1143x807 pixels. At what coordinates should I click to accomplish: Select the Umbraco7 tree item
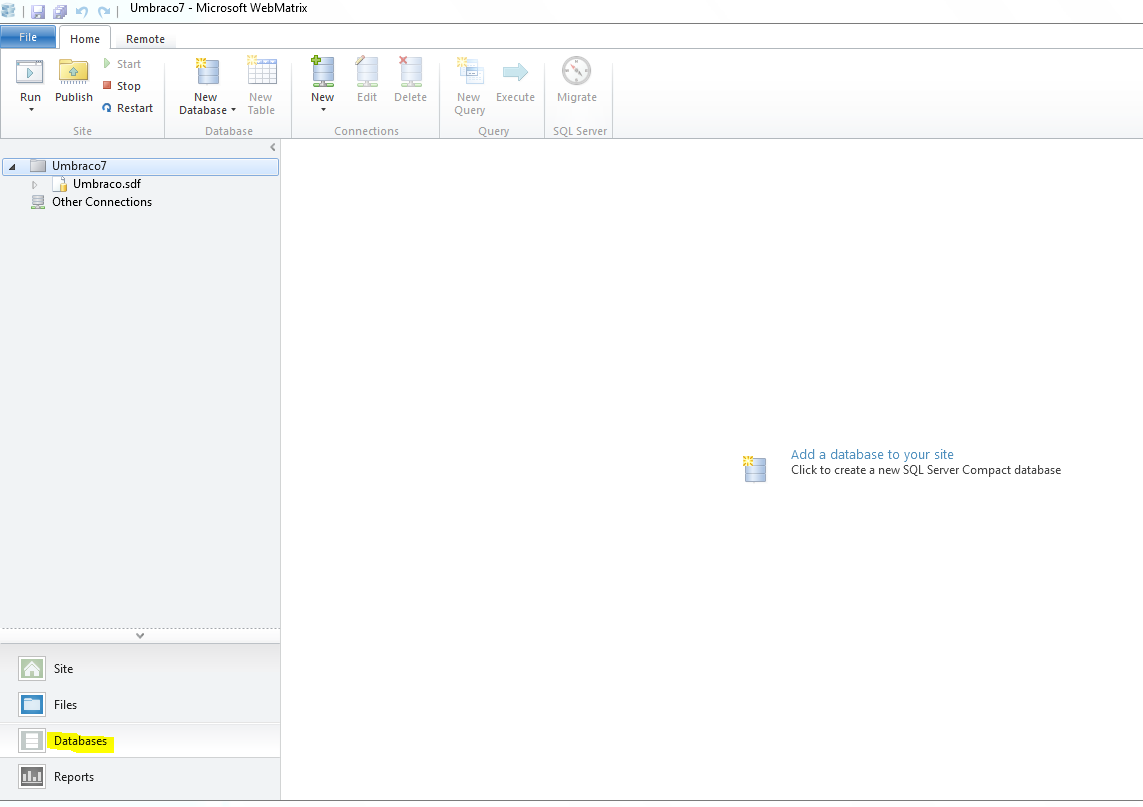click(x=141, y=166)
